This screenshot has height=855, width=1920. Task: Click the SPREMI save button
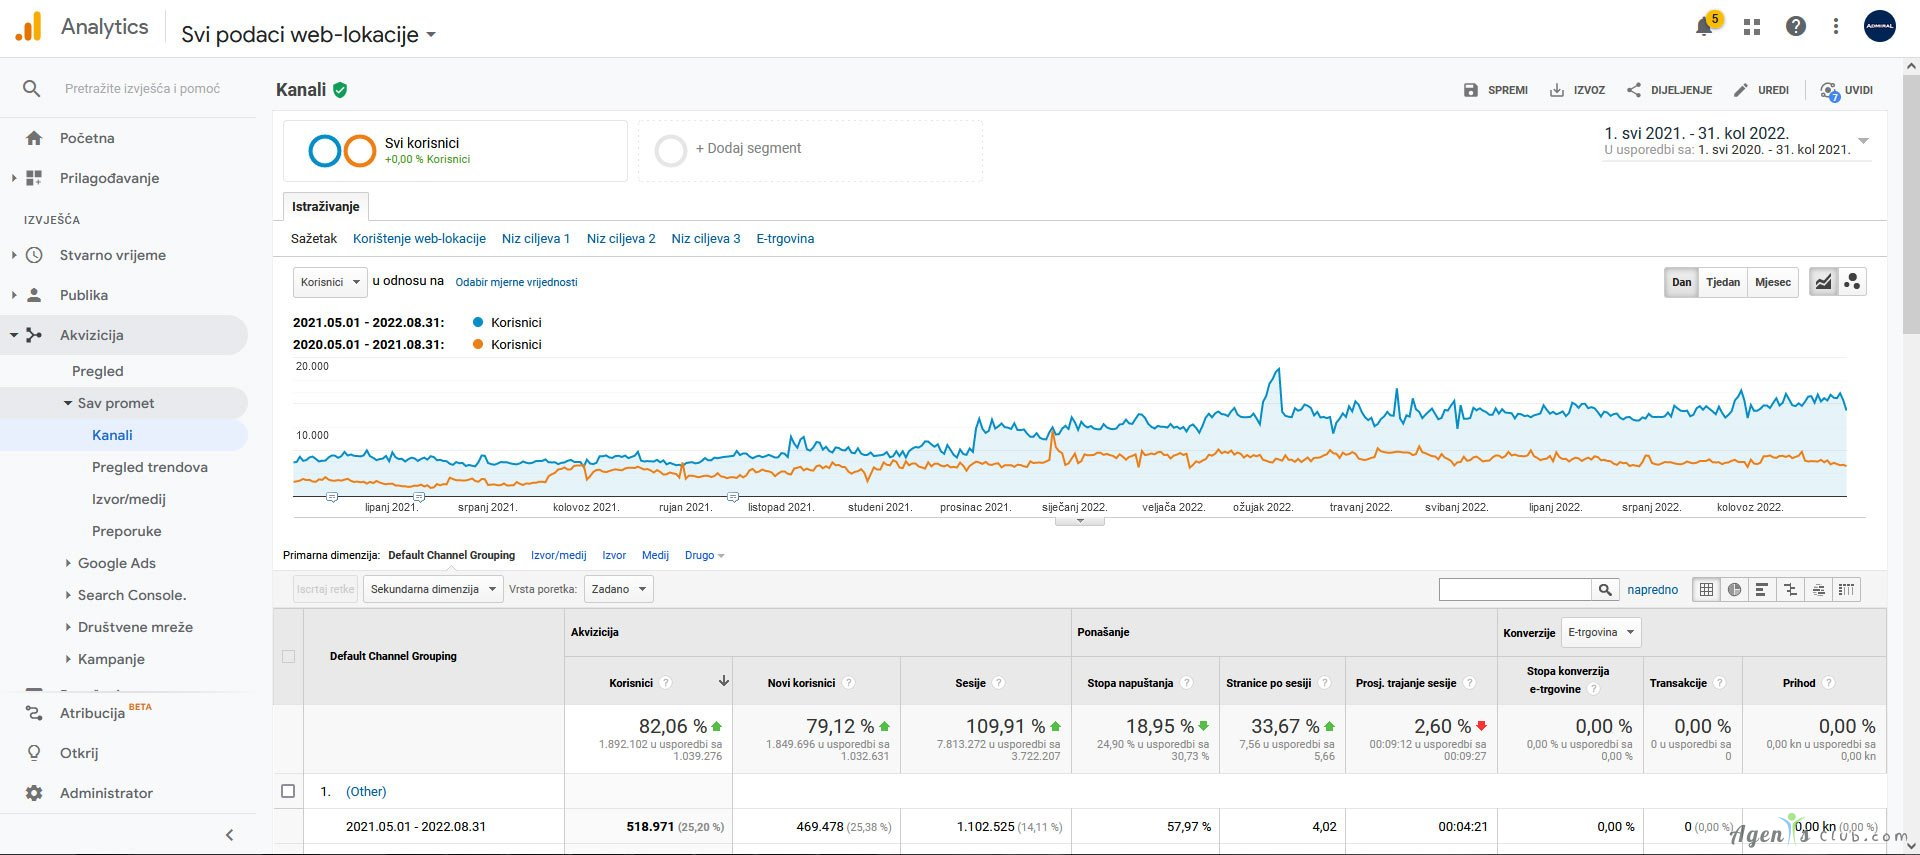coord(1496,90)
